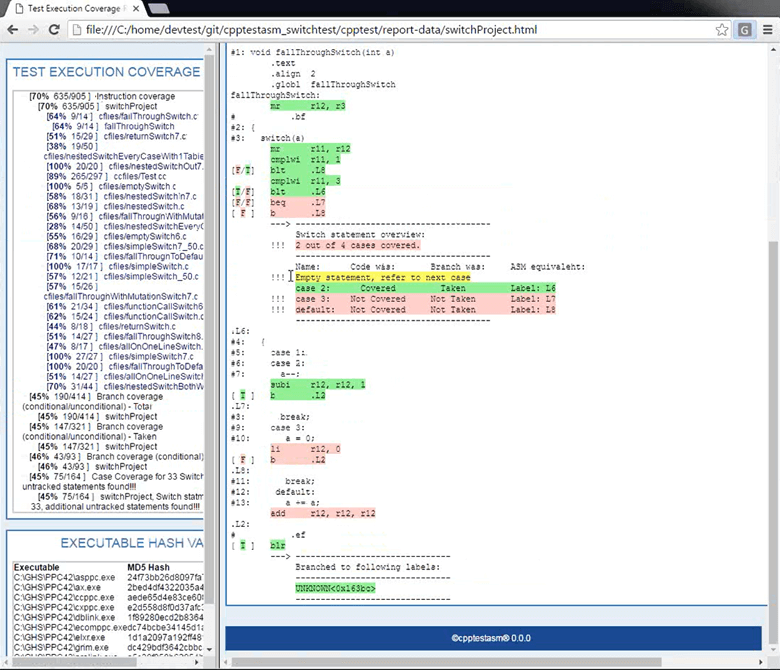
Task: Select Case Coverage for 33 Switch entry
Action: coord(112,481)
